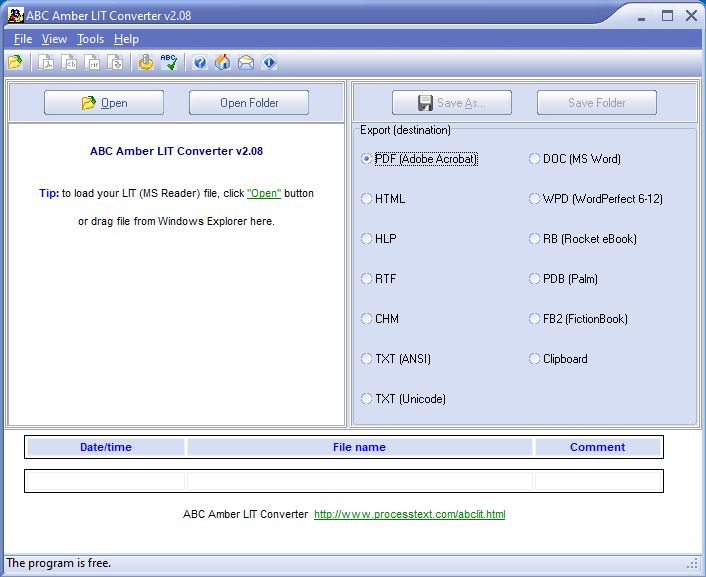Click the save as PDF toolbar icon

click(x=45, y=62)
